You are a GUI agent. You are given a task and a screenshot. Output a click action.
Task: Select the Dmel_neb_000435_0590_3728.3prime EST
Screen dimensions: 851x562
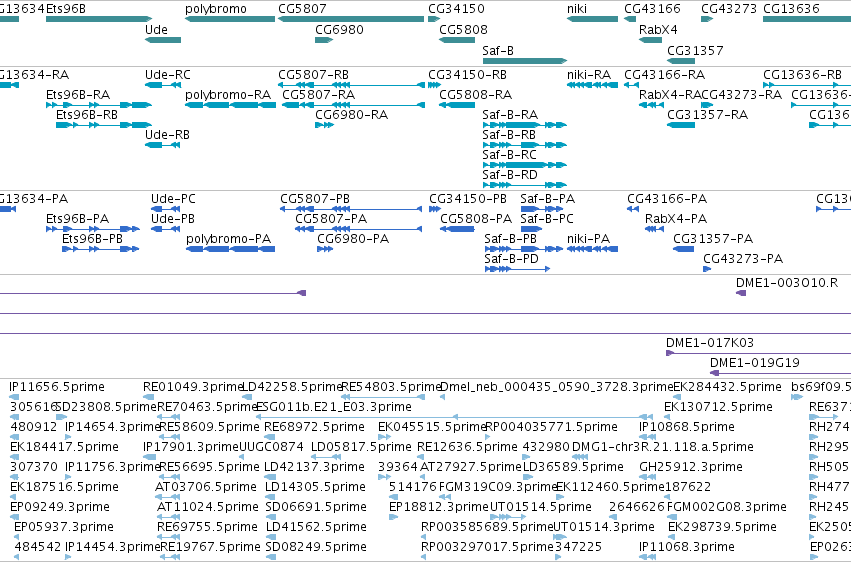442,397
